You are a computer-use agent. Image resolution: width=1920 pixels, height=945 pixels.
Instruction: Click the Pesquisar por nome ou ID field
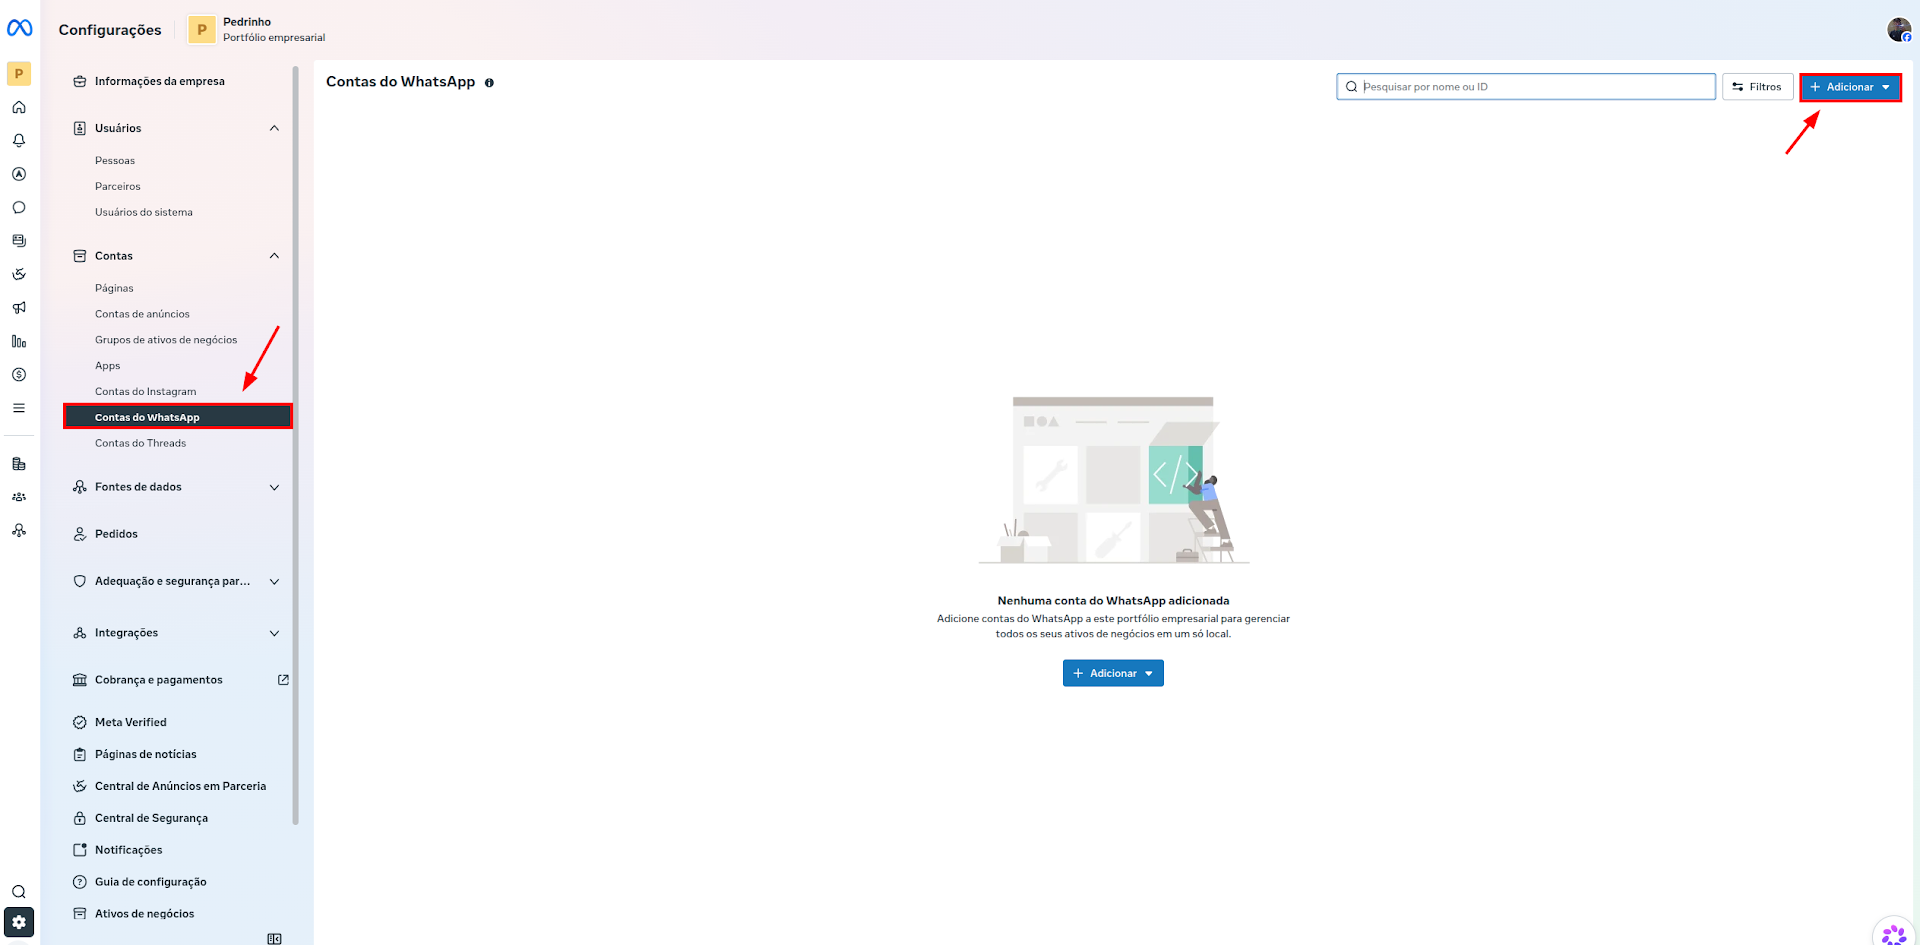[x=1526, y=87]
